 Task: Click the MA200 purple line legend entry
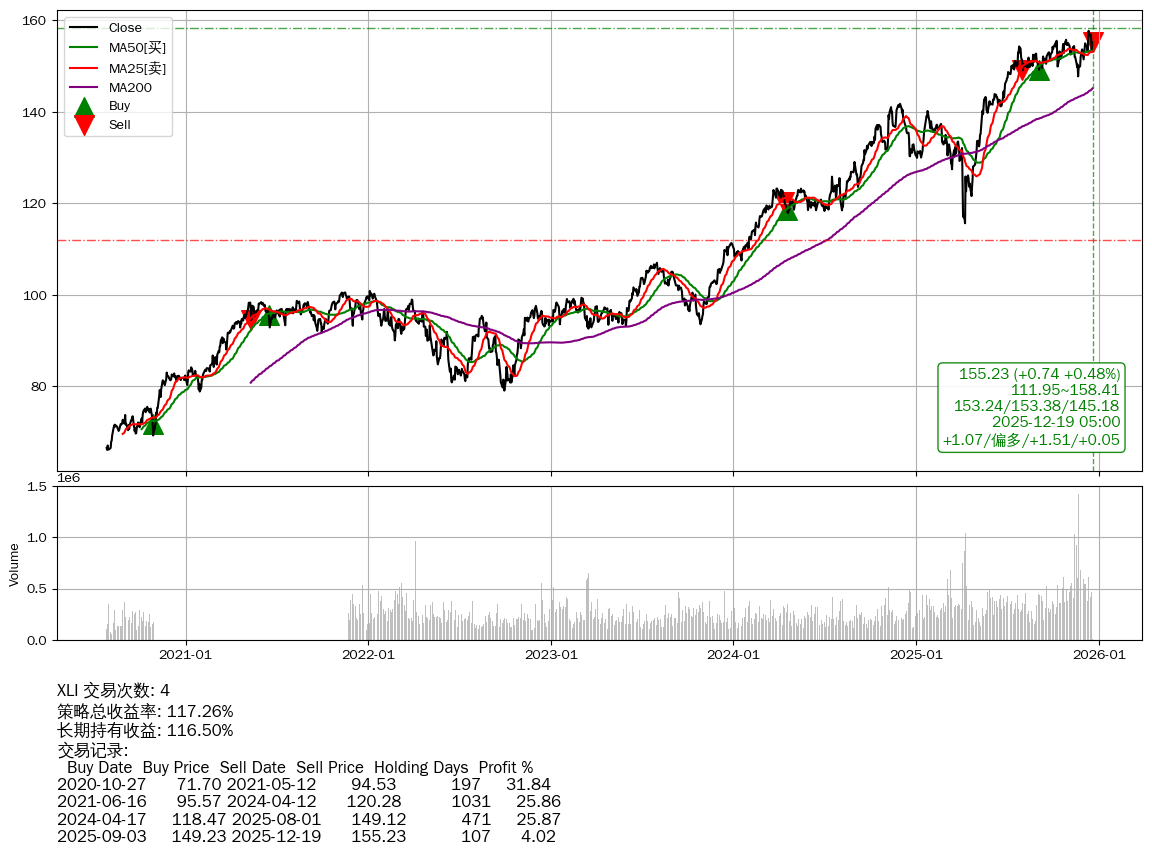[130, 87]
